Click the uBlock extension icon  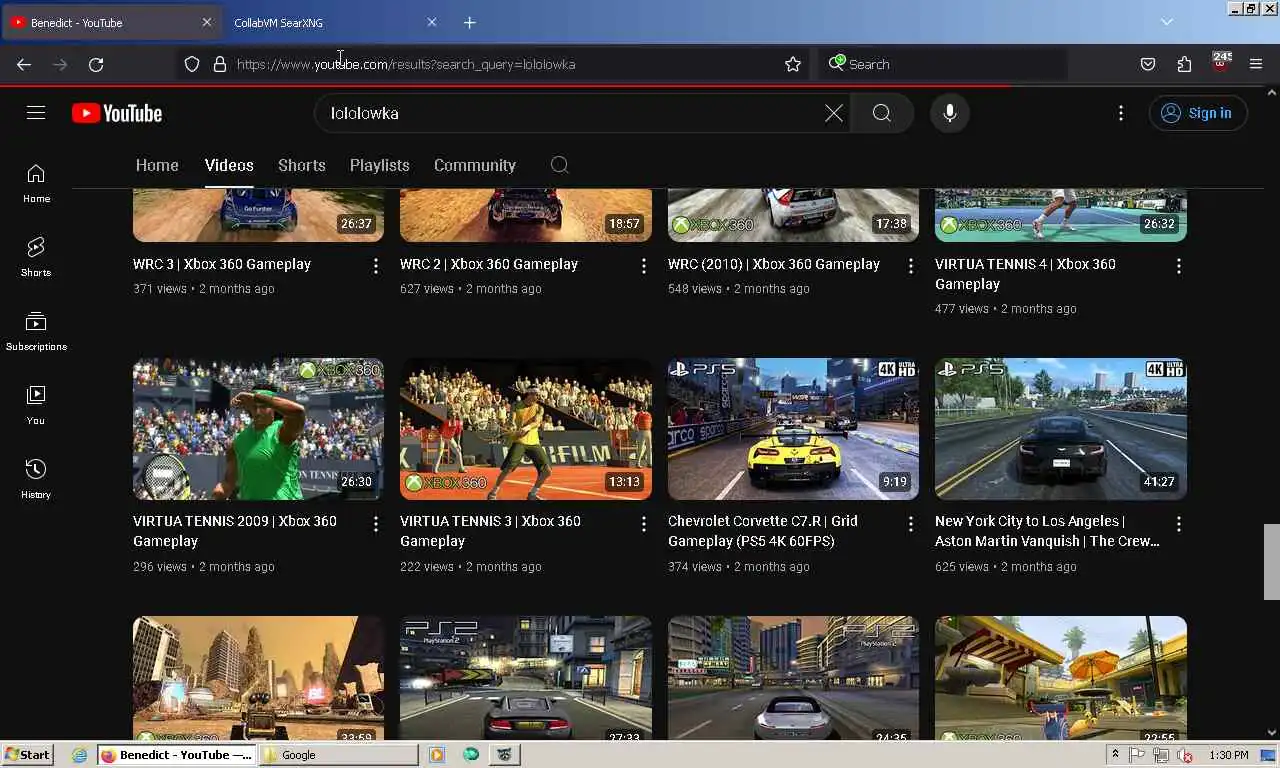click(x=1221, y=62)
